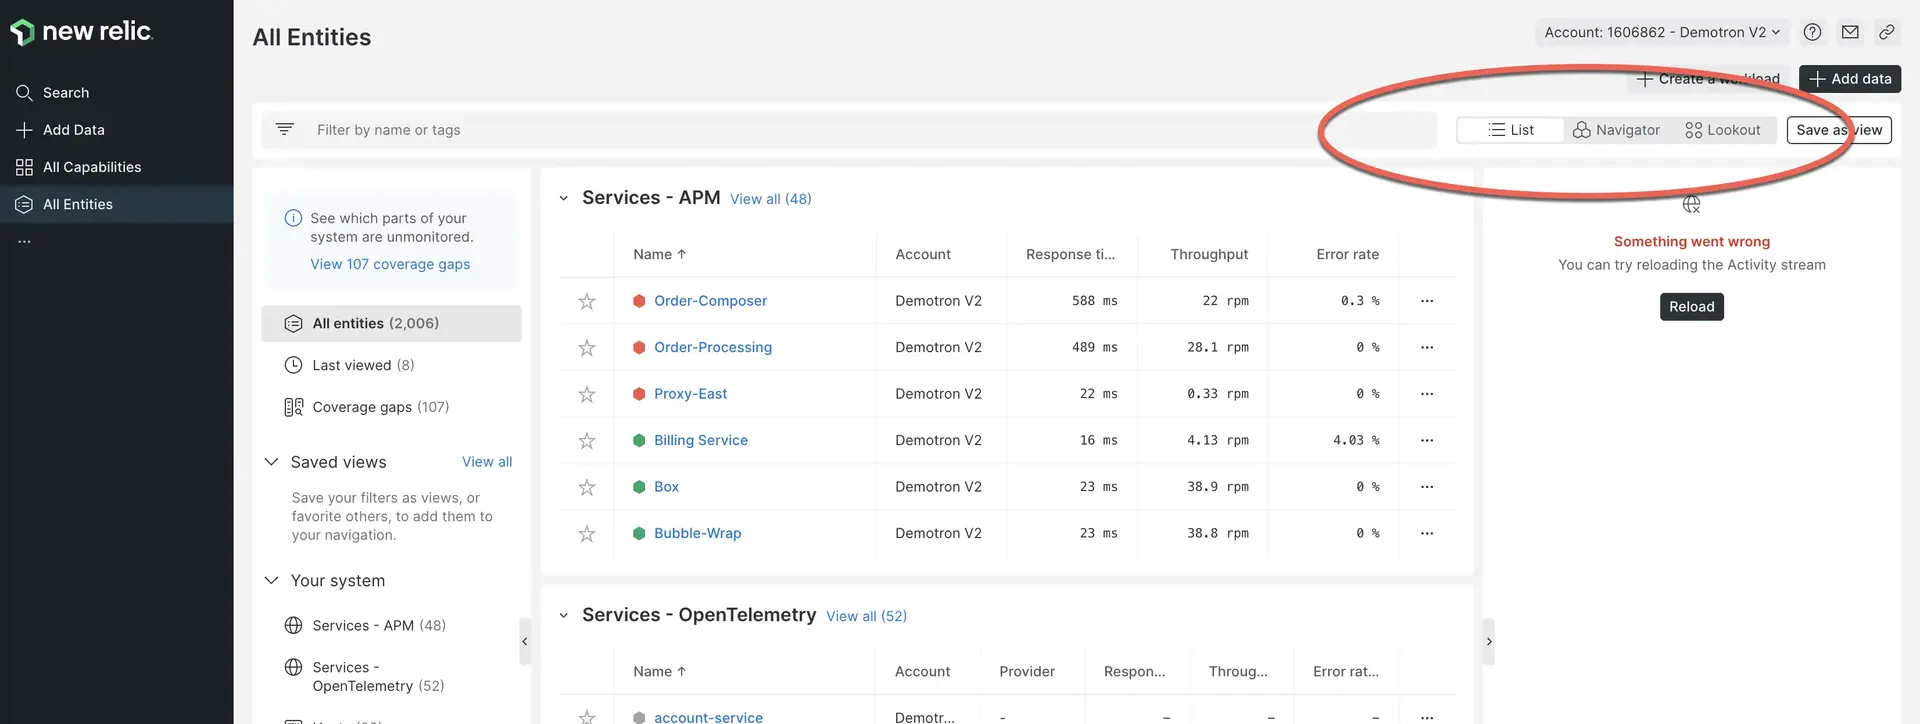The image size is (1920, 724).
Task: Open the mail feedback icon
Action: tap(1850, 32)
